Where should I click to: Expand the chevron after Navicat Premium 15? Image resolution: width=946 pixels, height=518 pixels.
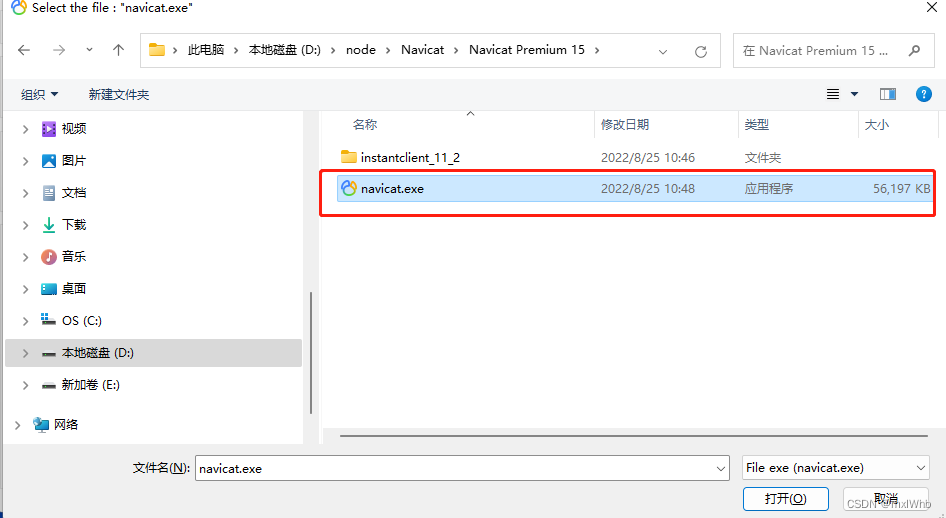click(597, 50)
